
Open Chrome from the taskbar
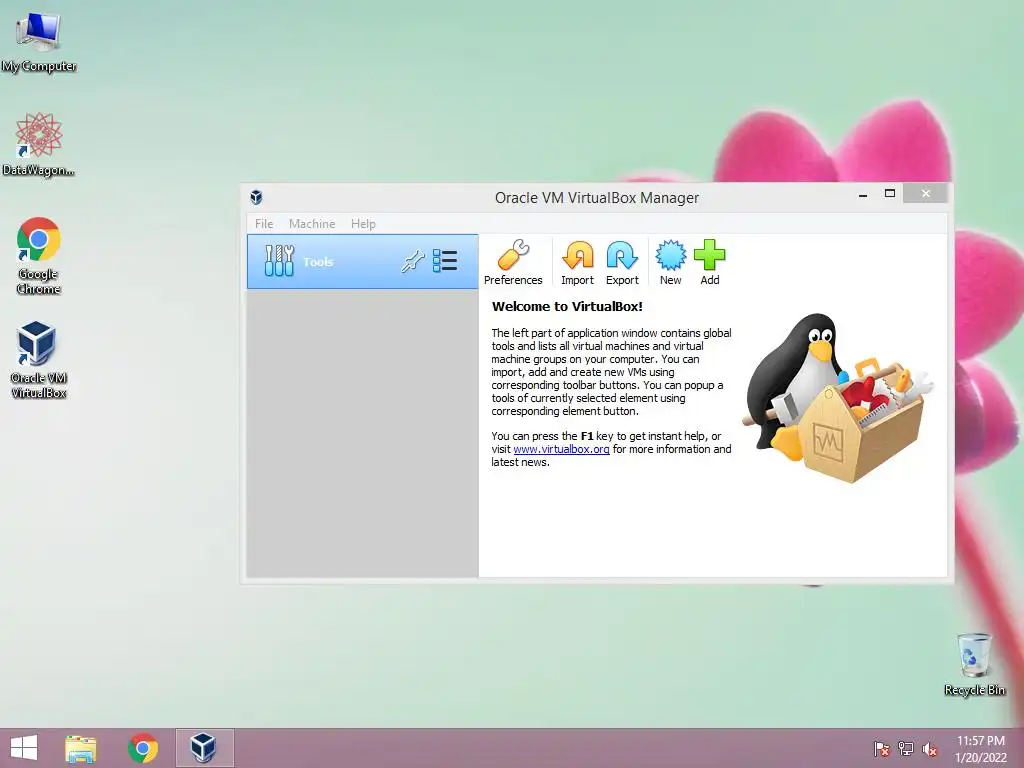tap(143, 748)
